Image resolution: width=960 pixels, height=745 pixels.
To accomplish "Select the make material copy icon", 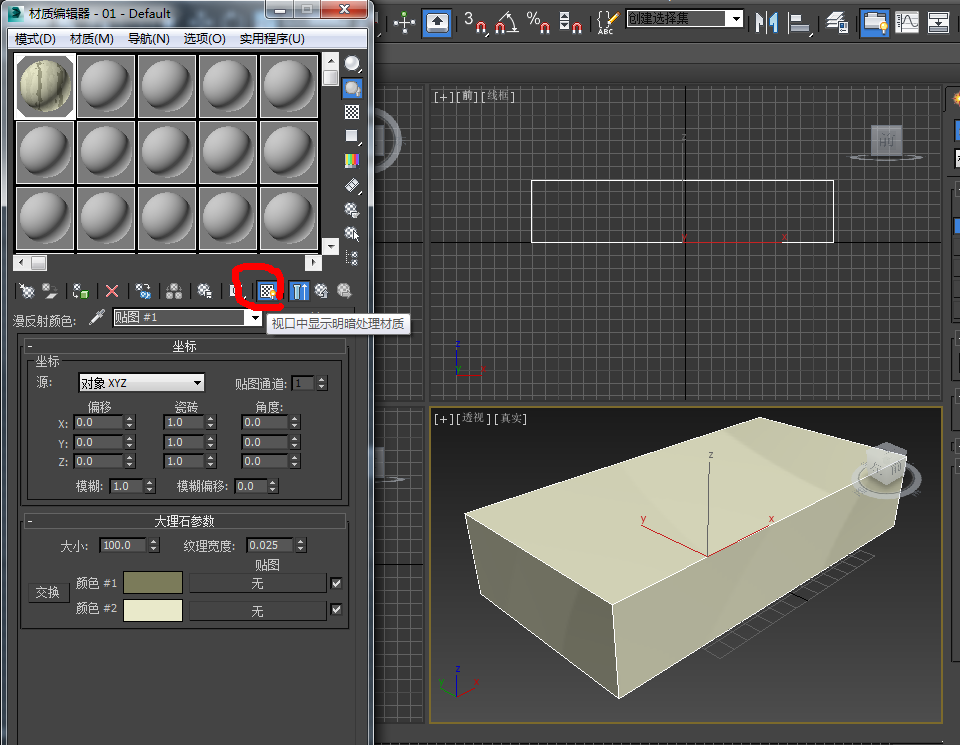I will [x=145, y=291].
